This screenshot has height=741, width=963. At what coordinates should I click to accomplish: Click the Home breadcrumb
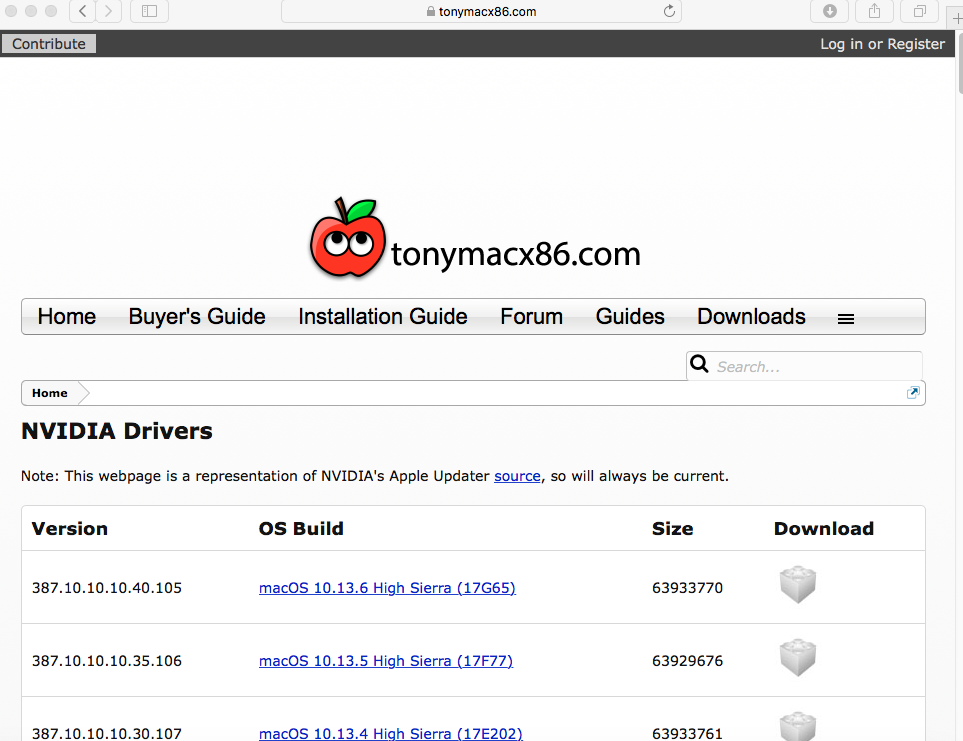50,393
